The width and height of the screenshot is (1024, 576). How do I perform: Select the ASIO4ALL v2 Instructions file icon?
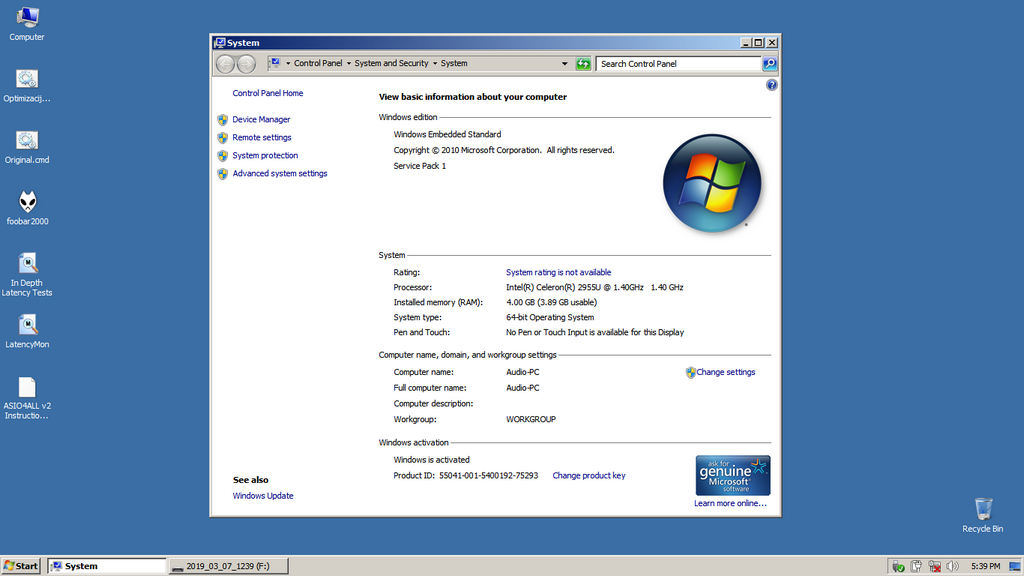coord(27,387)
